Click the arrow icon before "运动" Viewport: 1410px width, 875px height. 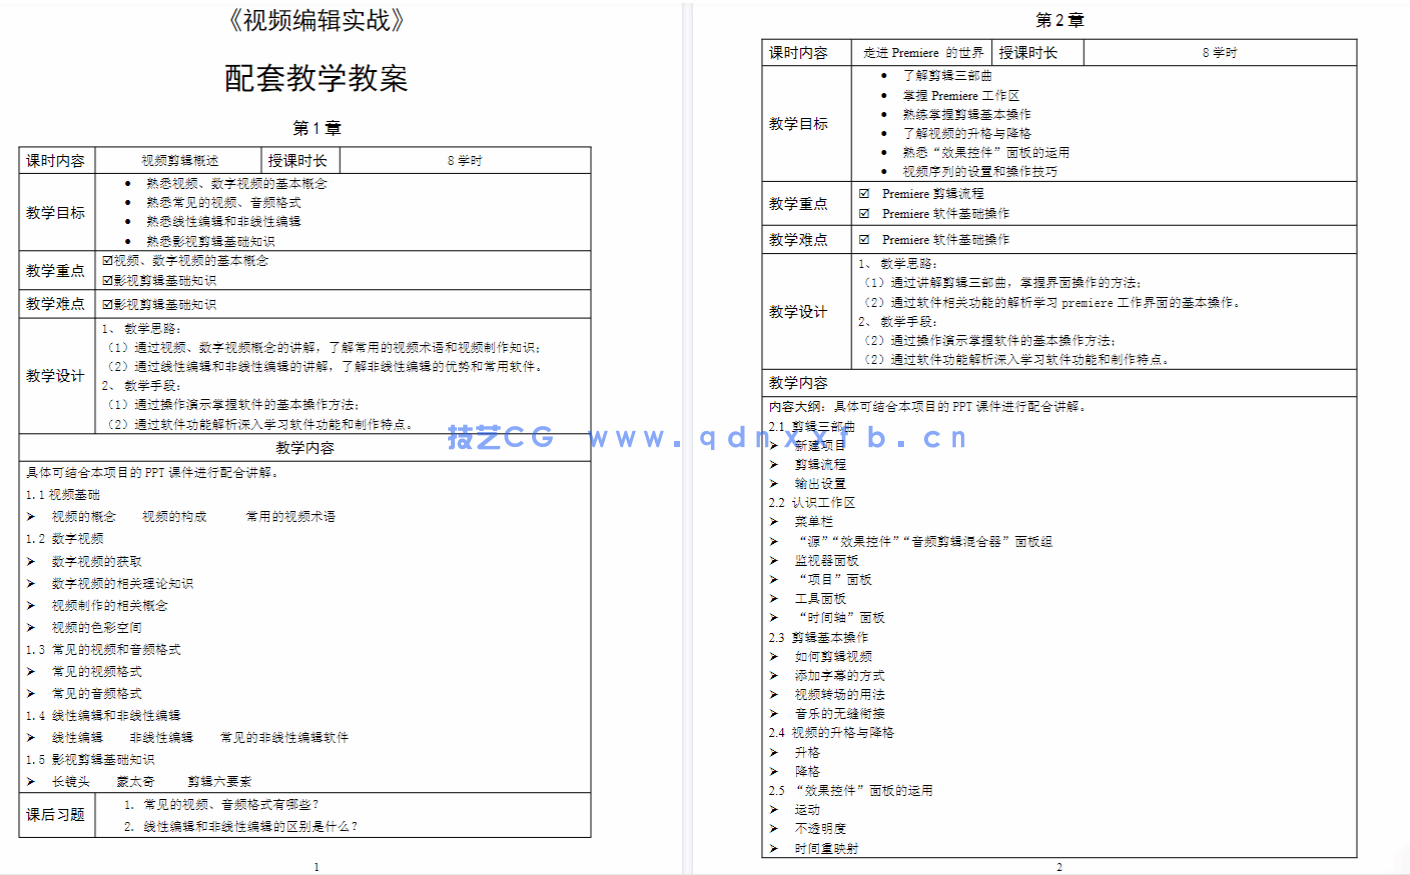[771, 809]
